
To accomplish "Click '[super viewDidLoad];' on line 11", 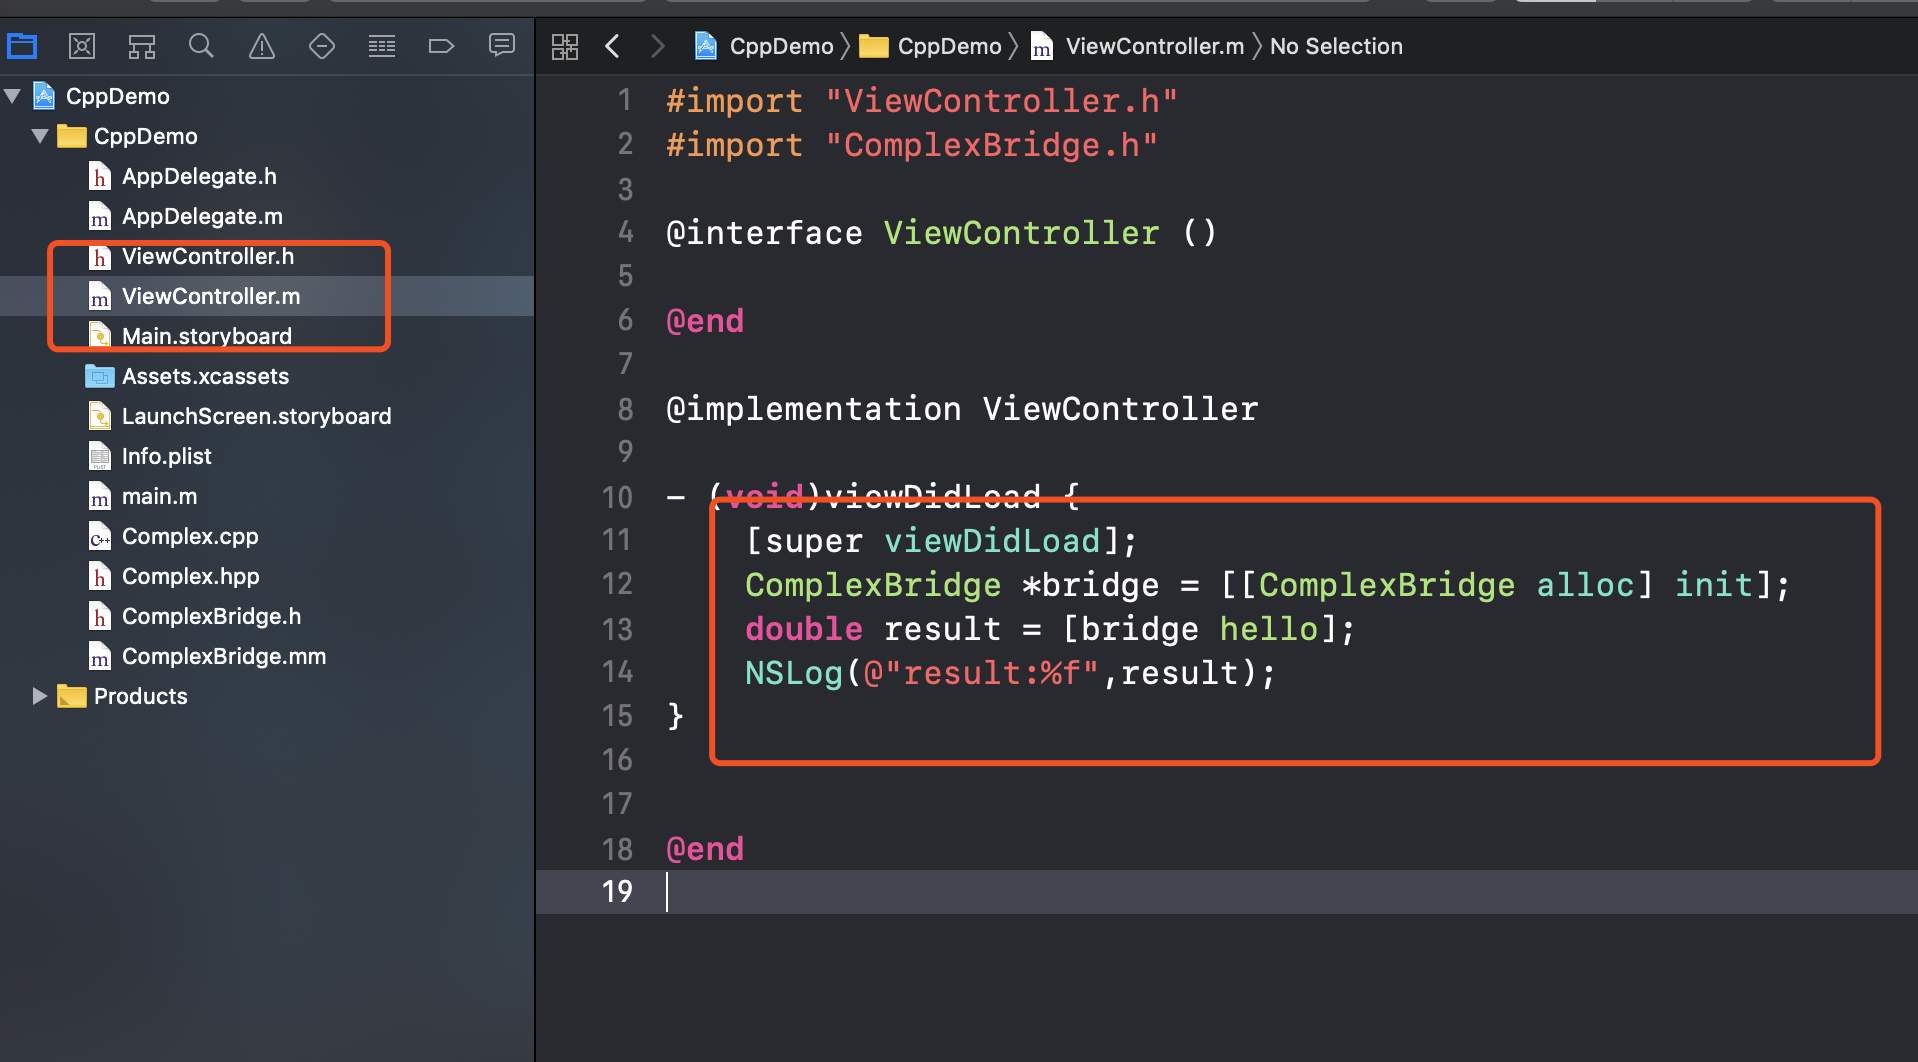I will [x=941, y=541].
